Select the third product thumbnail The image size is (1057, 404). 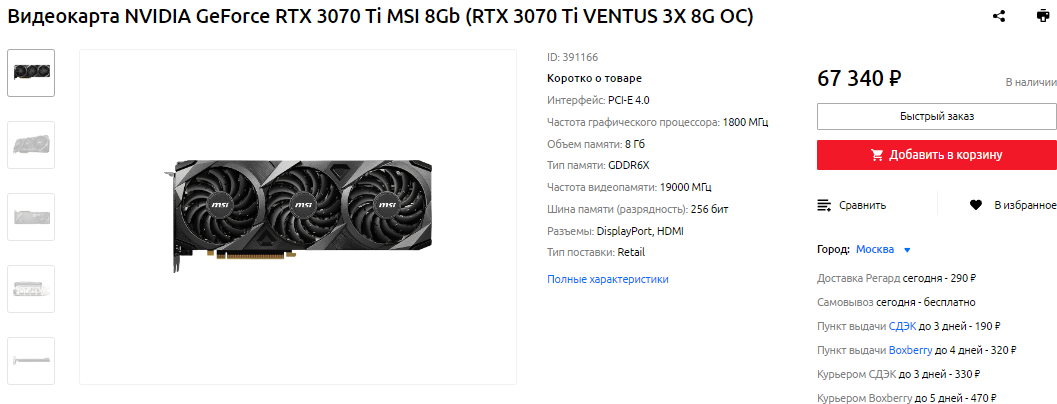point(31,217)
